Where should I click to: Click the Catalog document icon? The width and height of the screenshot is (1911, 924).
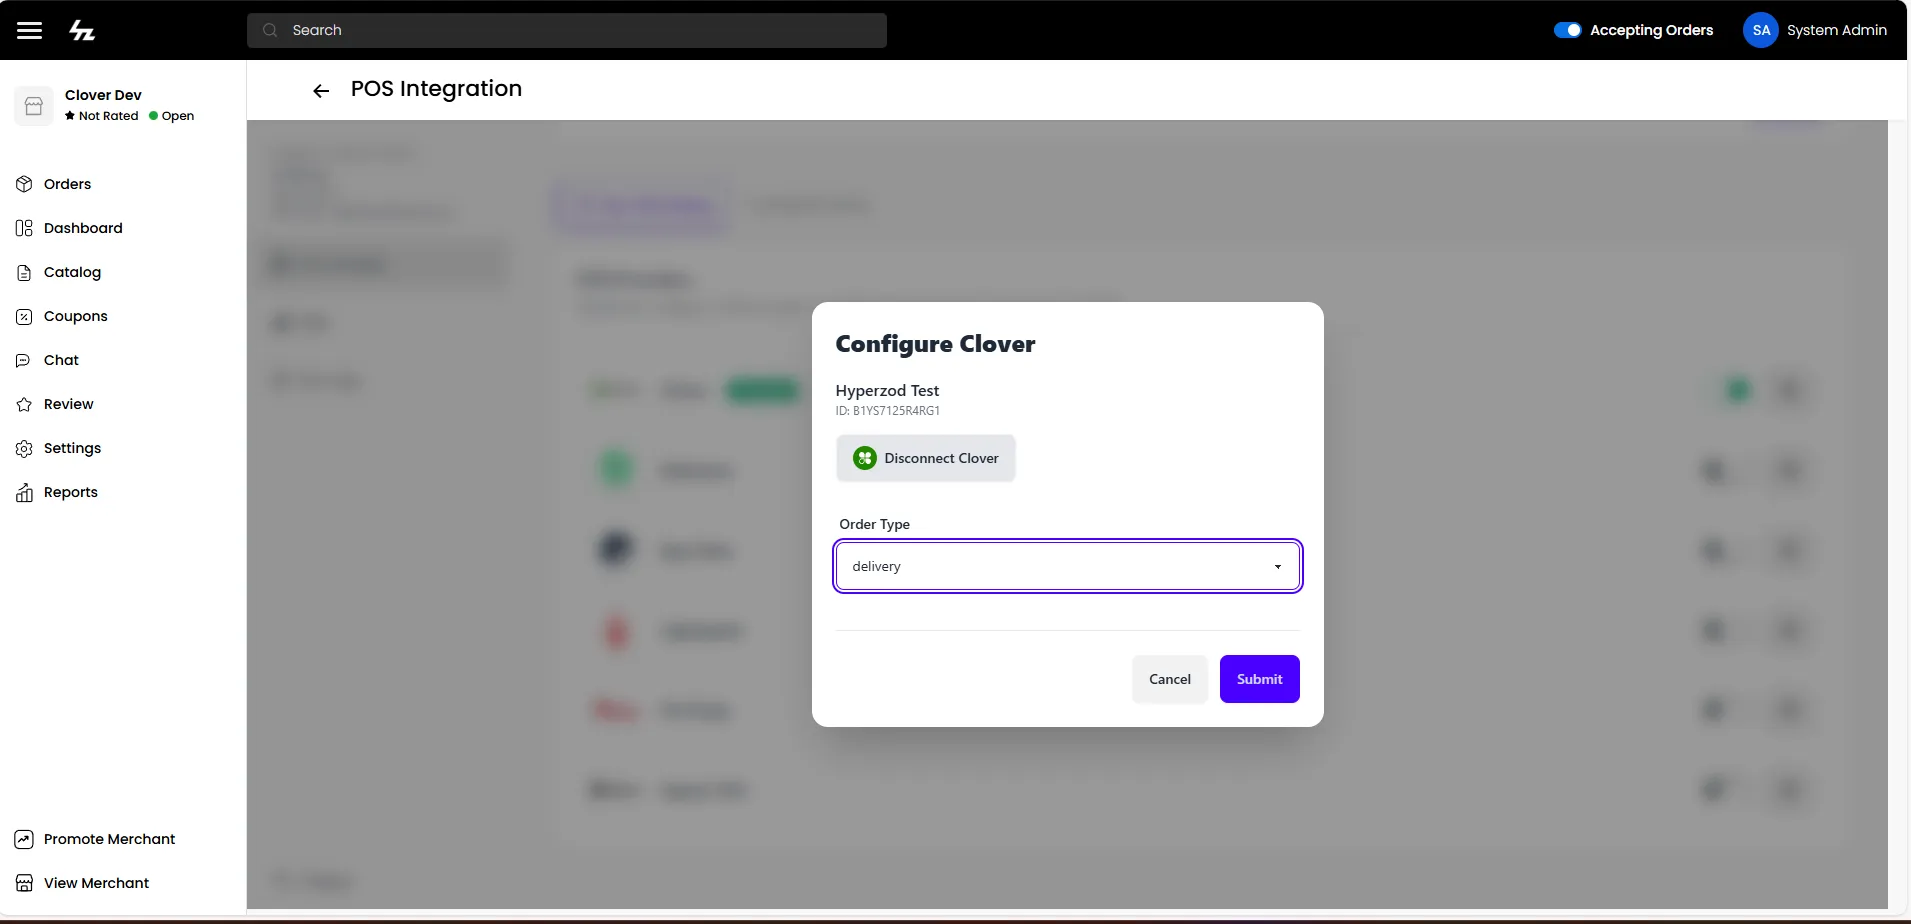click(x=24, y=272)
